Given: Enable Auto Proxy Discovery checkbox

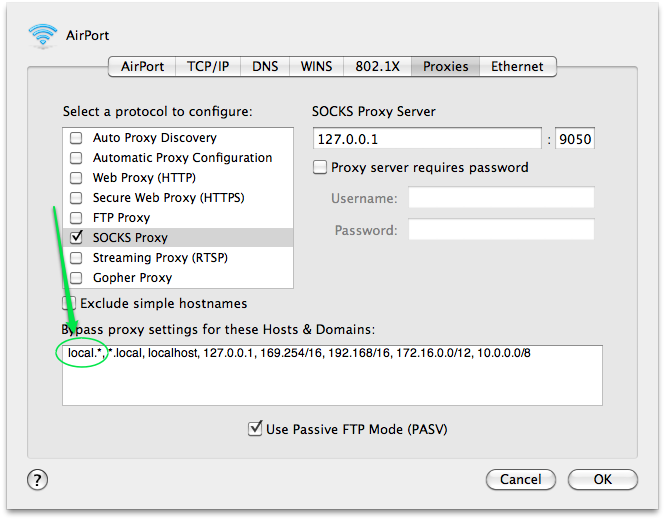Looking at the screenshot, I should pos(76,138).
